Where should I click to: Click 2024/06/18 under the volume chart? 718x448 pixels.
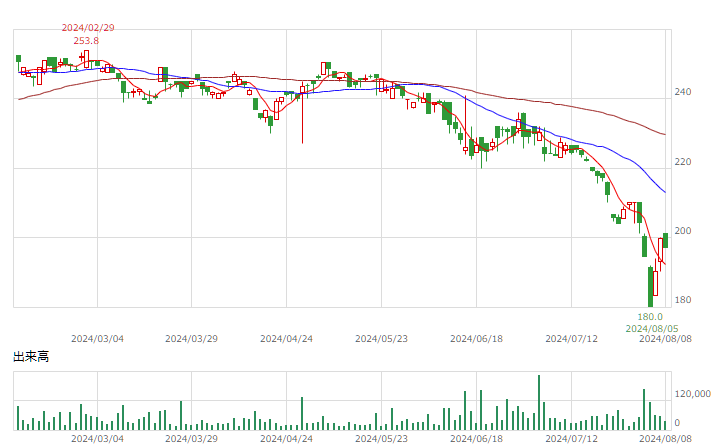point(476,438)
